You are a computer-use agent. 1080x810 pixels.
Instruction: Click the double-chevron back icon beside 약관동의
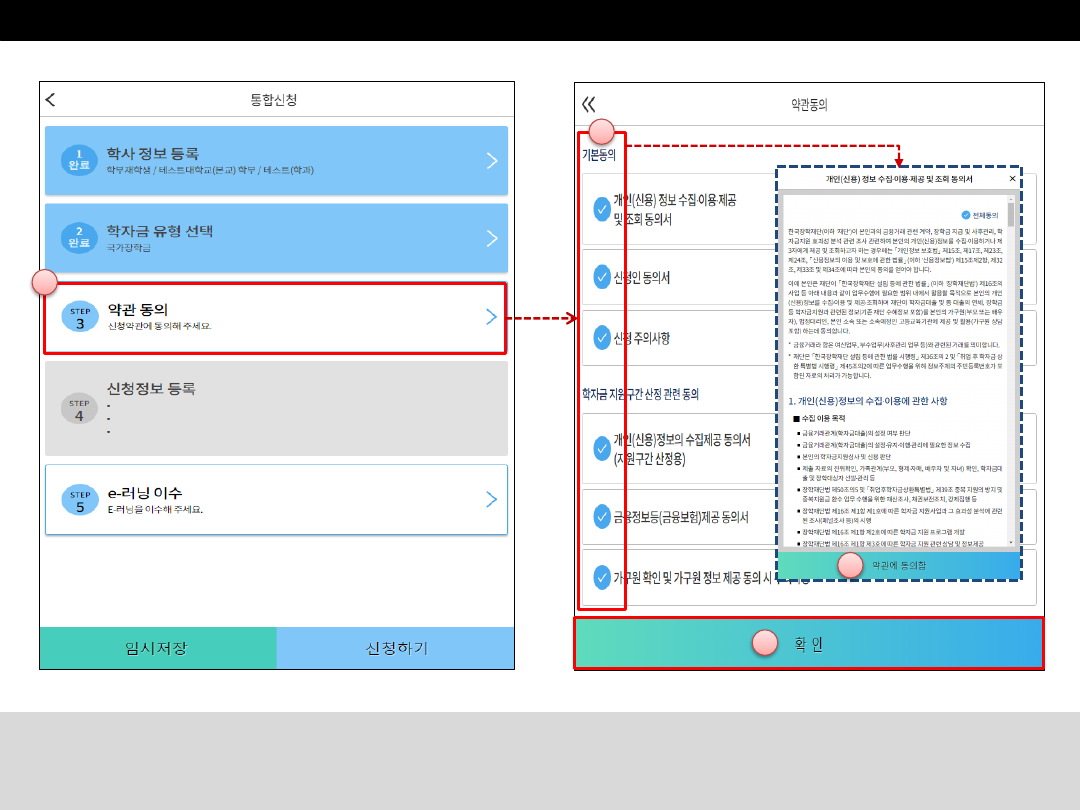click(588, 104)
